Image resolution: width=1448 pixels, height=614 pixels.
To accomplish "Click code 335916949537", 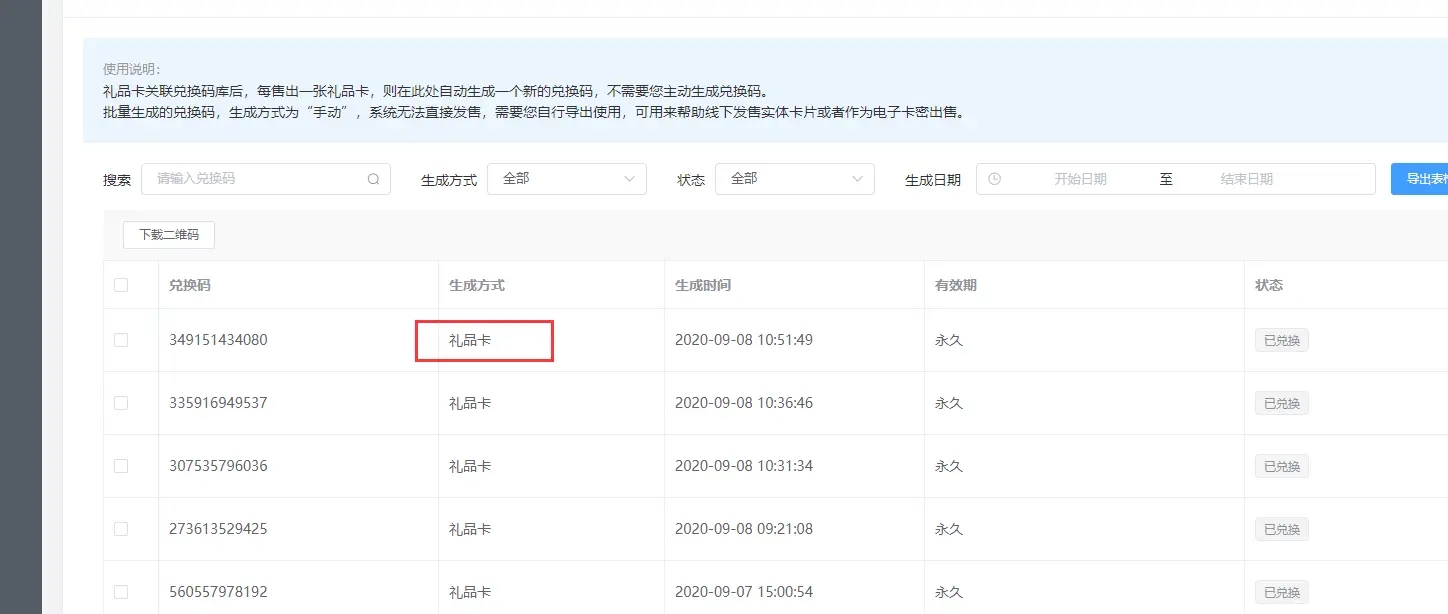I will 218,403.
